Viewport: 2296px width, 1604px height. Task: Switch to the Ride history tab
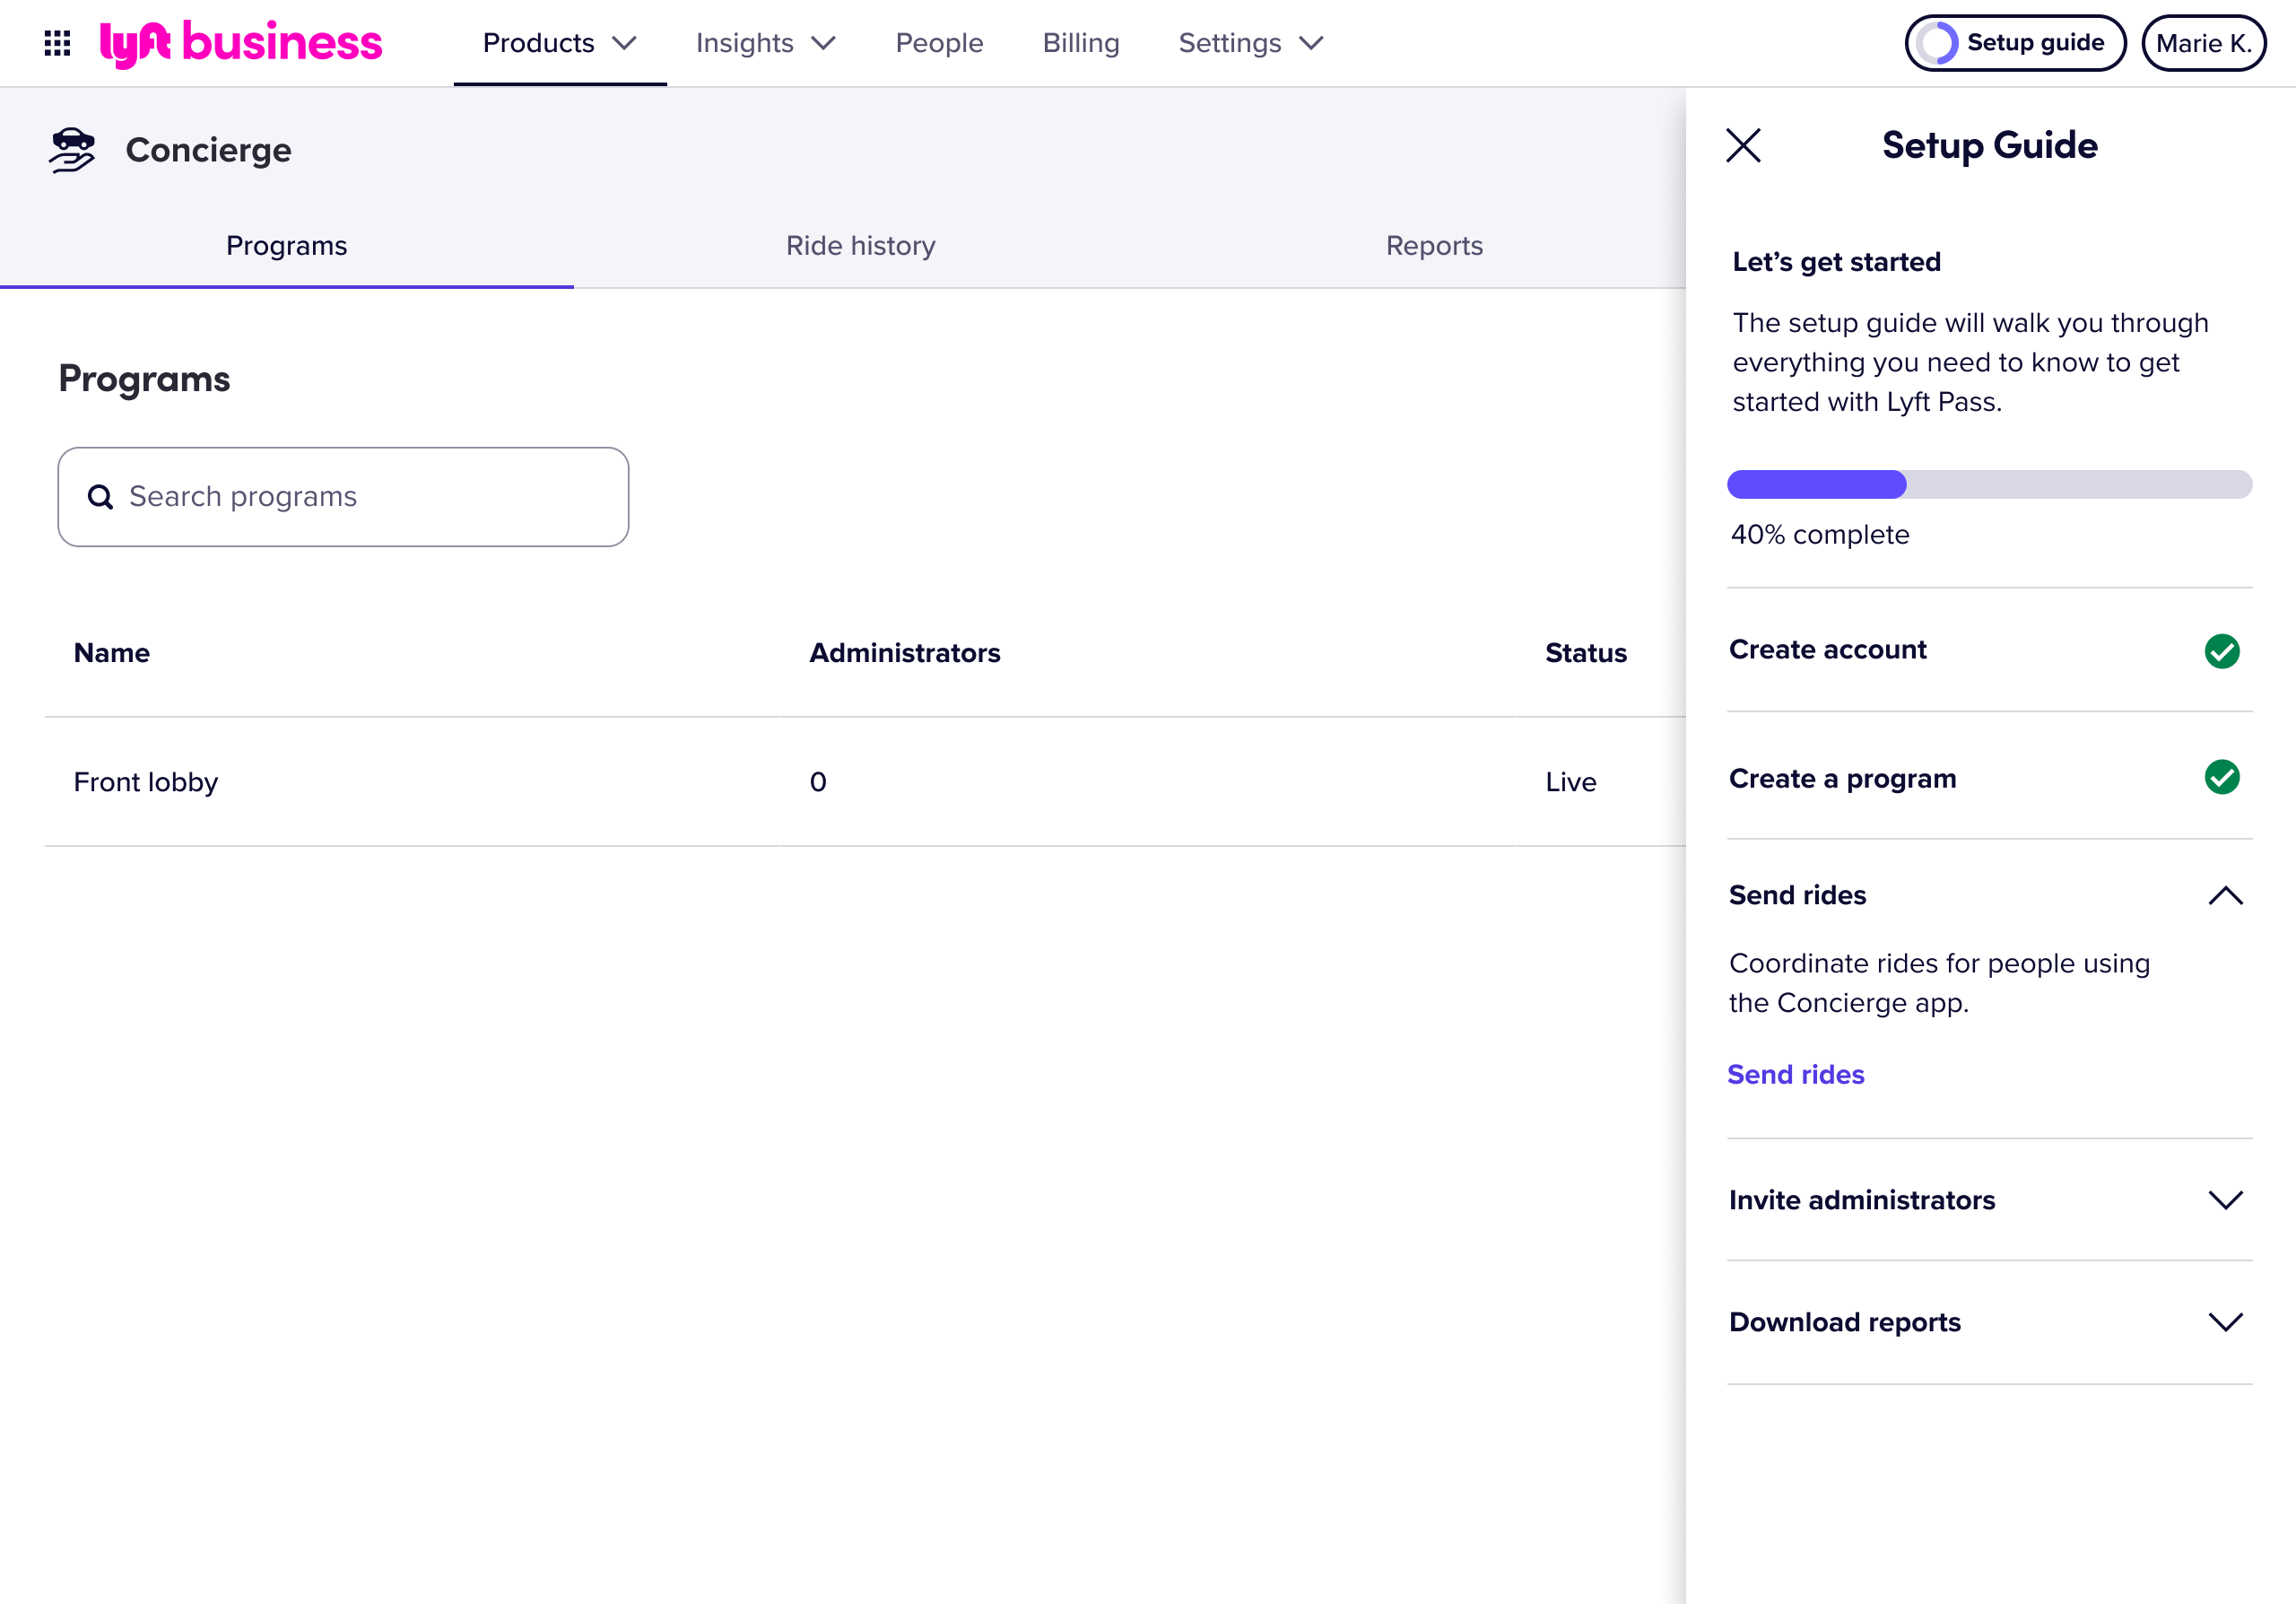click(x=861, y=246)
